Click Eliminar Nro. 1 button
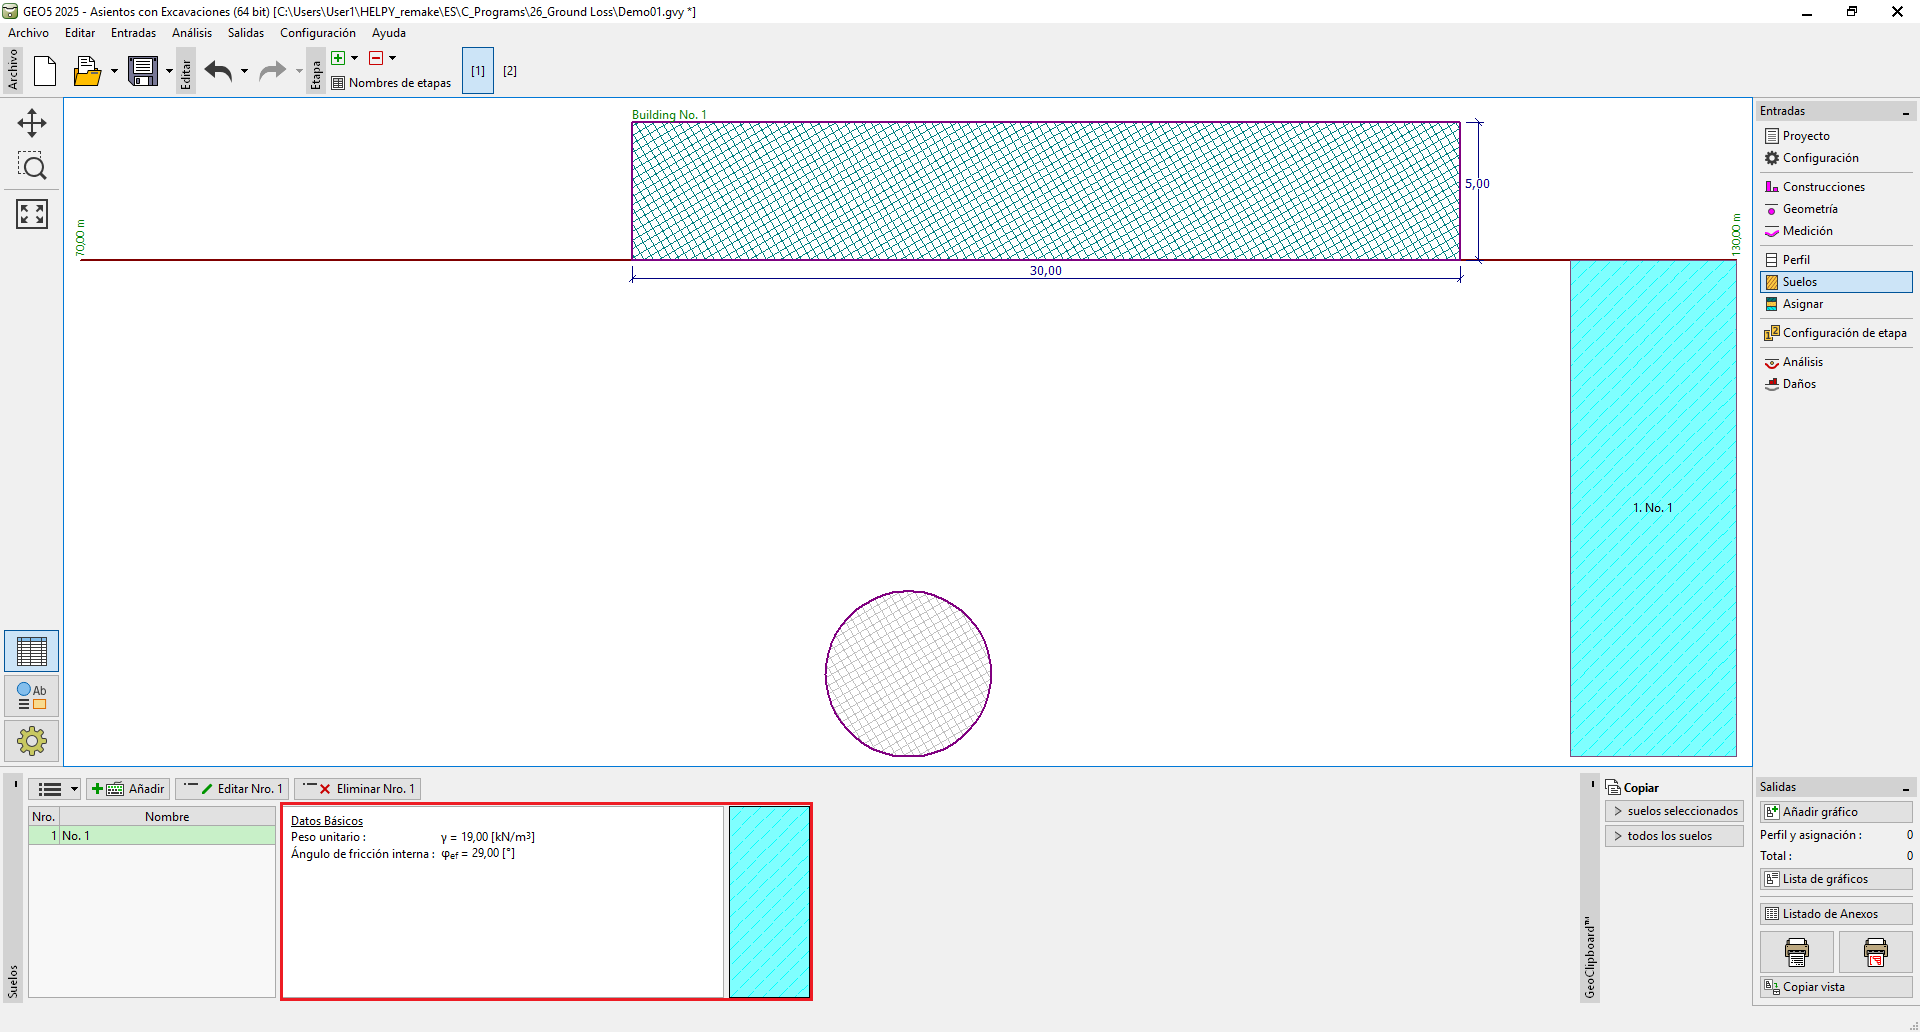This screenshot has height=1032, width=1920. (x=358, y=789)
